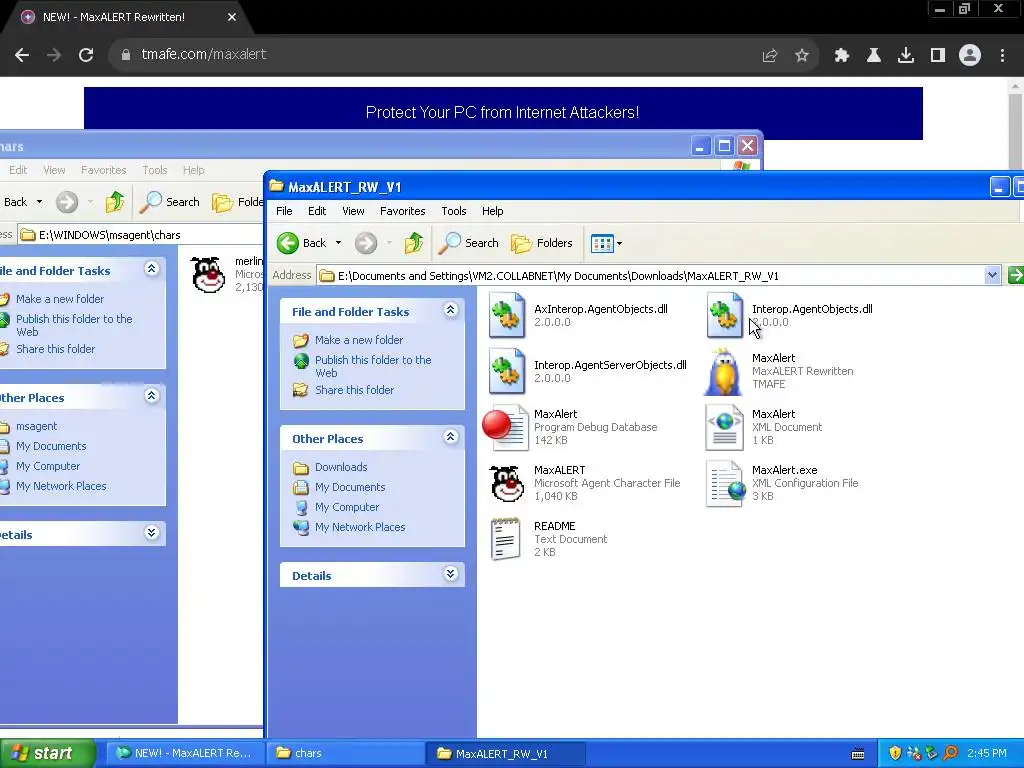This screenshot has width=1024, height=768.
Task: Collapse Other Places panel in chars window
Action: coord(152,396)
